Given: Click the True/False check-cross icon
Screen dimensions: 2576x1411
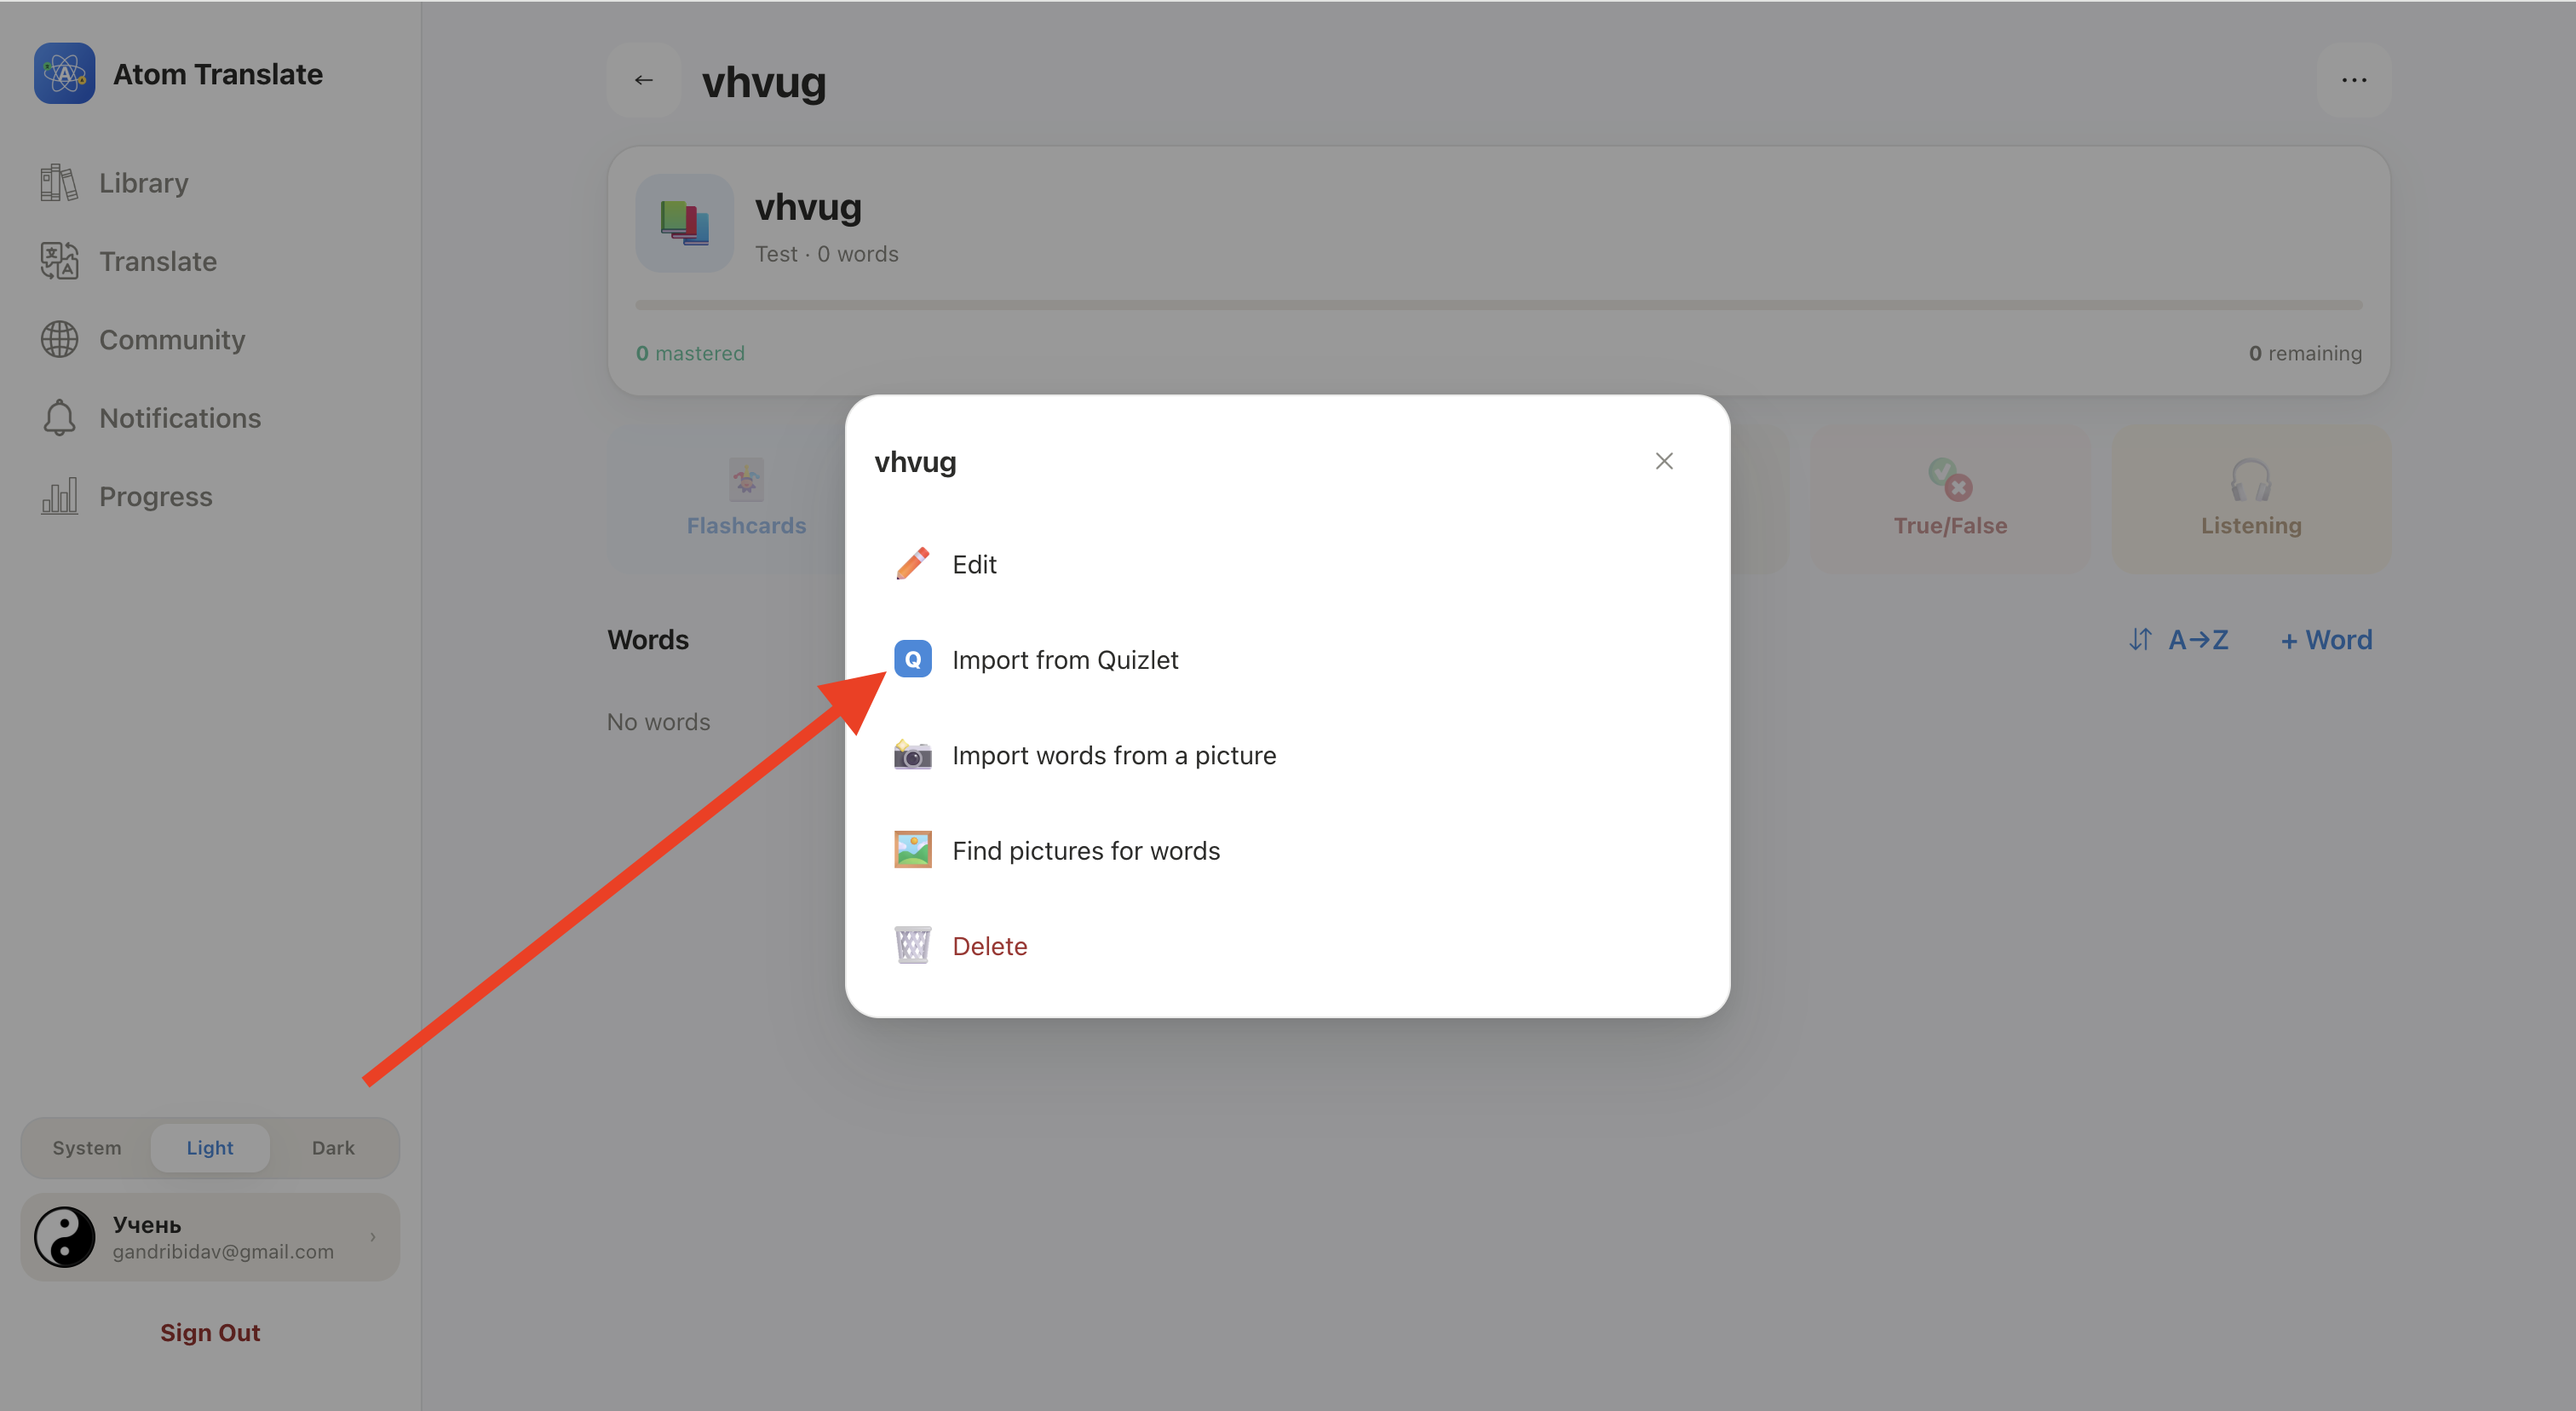Looking at the screenshot, I should click(x=1950, y=479).
